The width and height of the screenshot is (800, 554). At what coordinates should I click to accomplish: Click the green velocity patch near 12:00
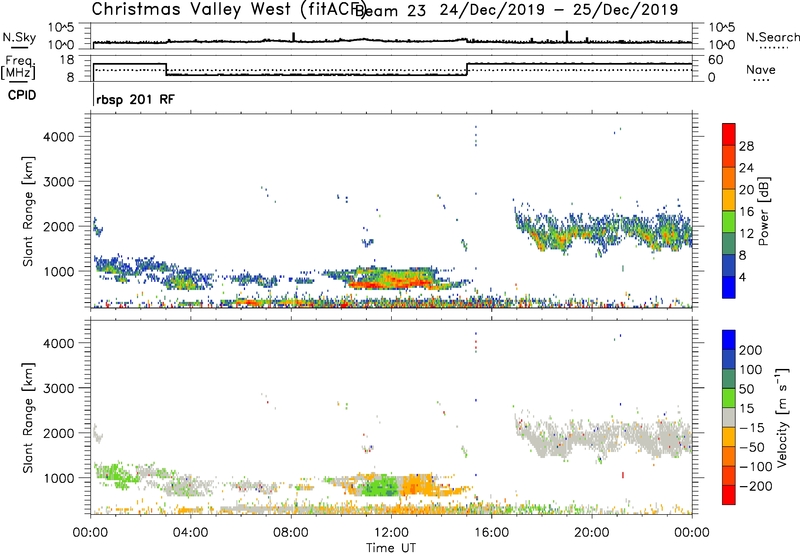[x=380, y=485]
